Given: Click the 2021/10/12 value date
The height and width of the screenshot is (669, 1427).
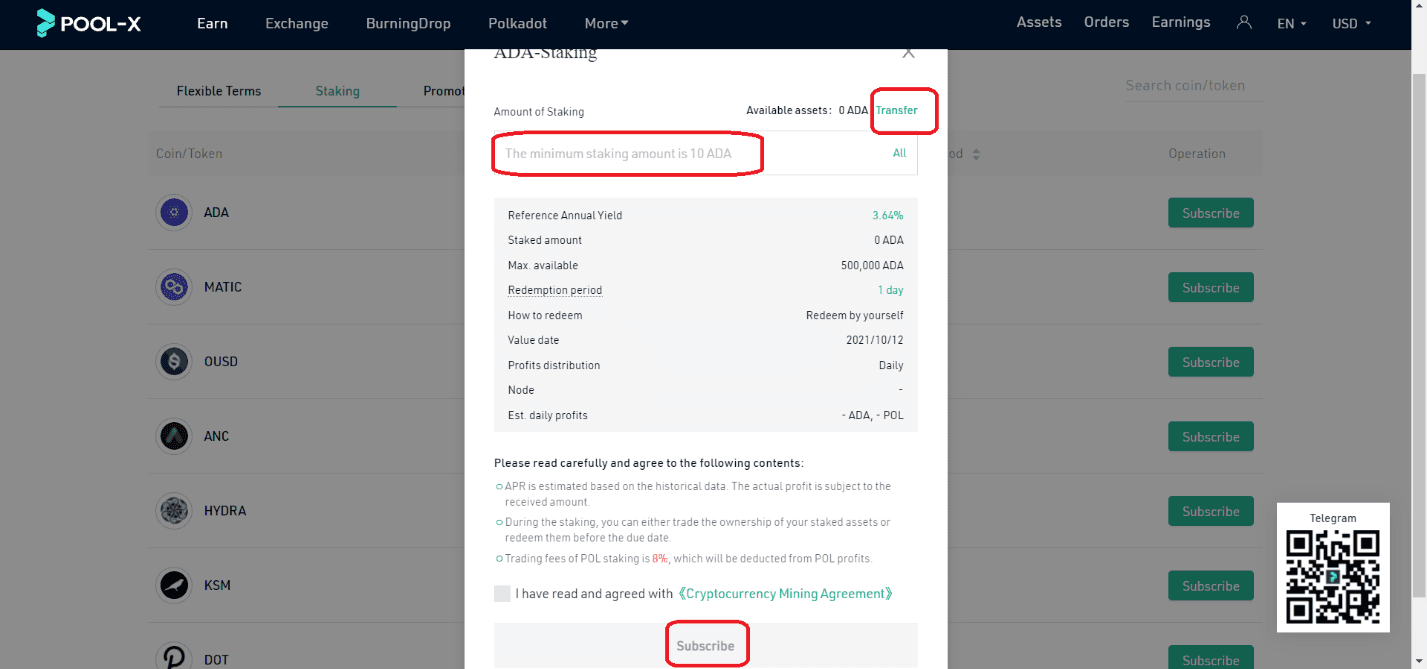Looking at the screenshot, I should click(x=875, y=340).
